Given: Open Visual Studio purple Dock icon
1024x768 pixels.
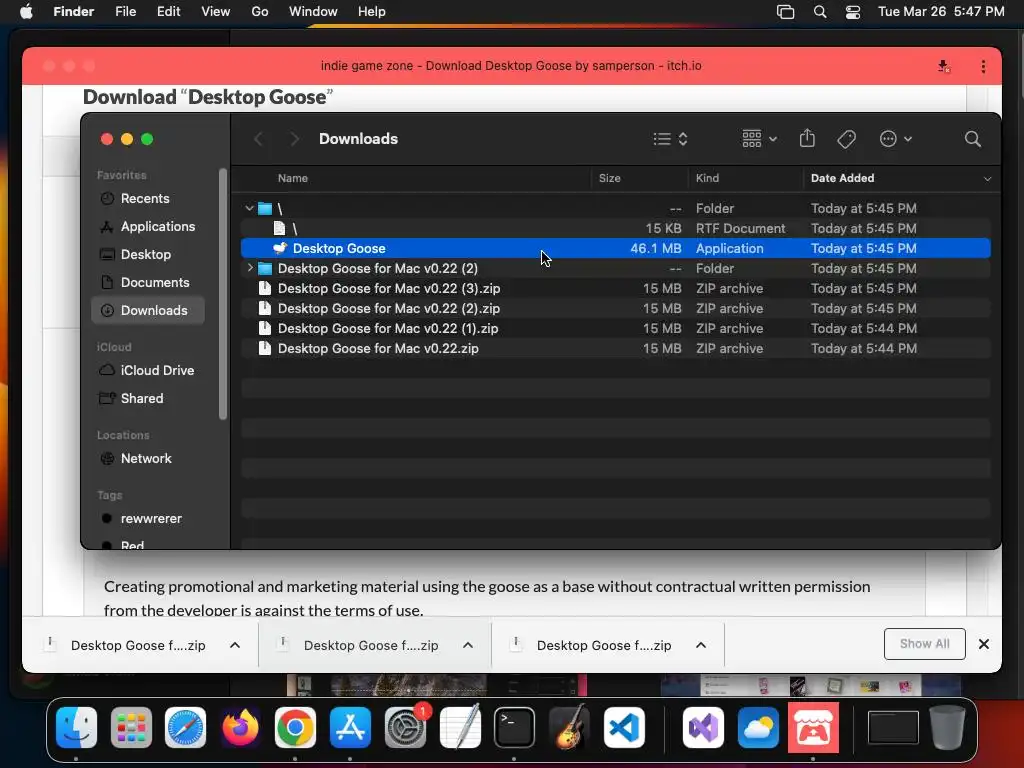Looking at the screenshot, I should coord(703,727).
